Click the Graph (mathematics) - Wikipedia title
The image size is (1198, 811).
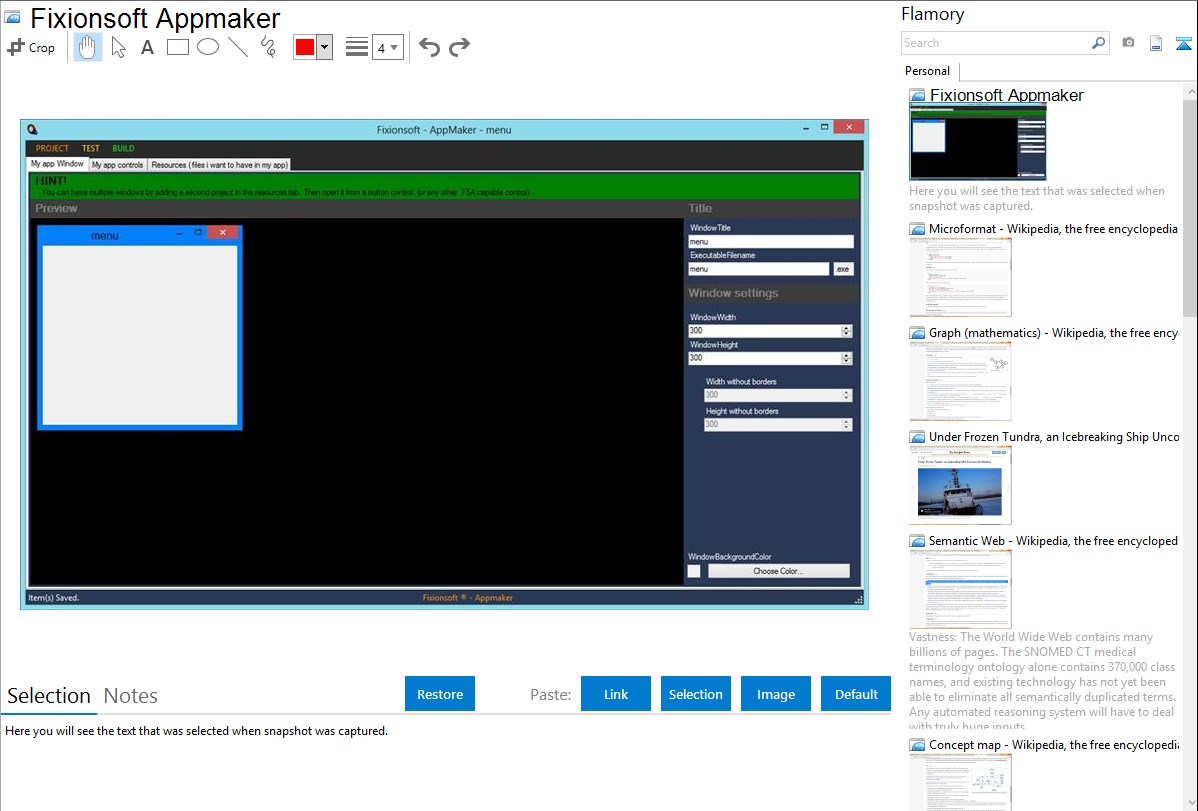click(1053, 333)
